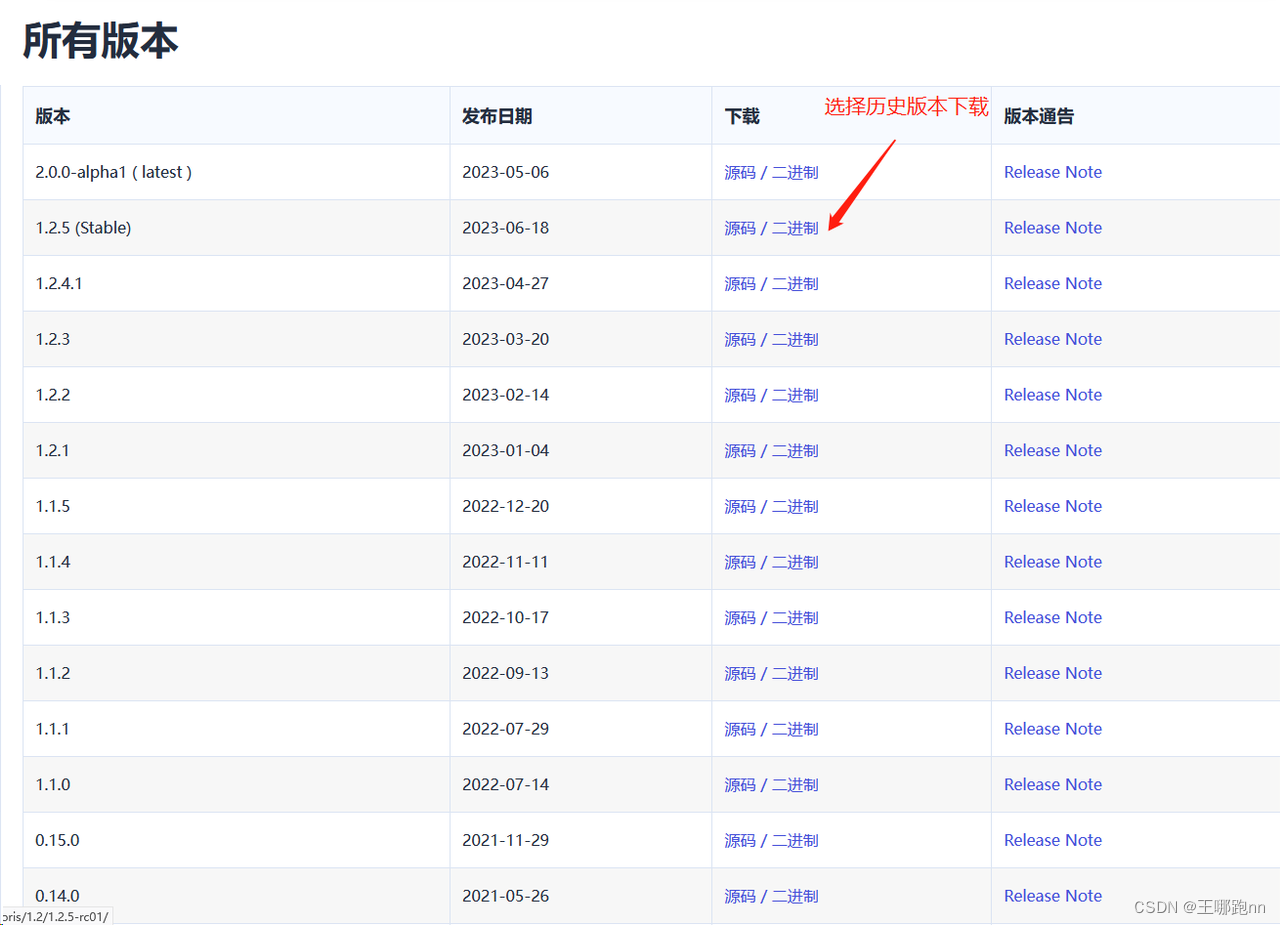Download 二进制 for version 1.2.1
Screen dimensions: 1280x925
[x=795, y=451]
